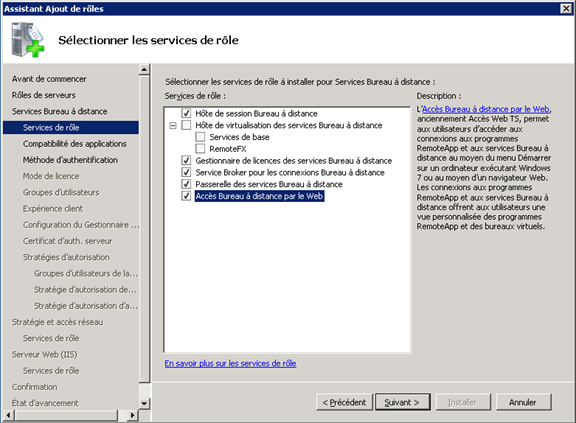The image size is (576, 423).
Task: Close the Assistant Ajout de rôles window
Action: point(566,8)
